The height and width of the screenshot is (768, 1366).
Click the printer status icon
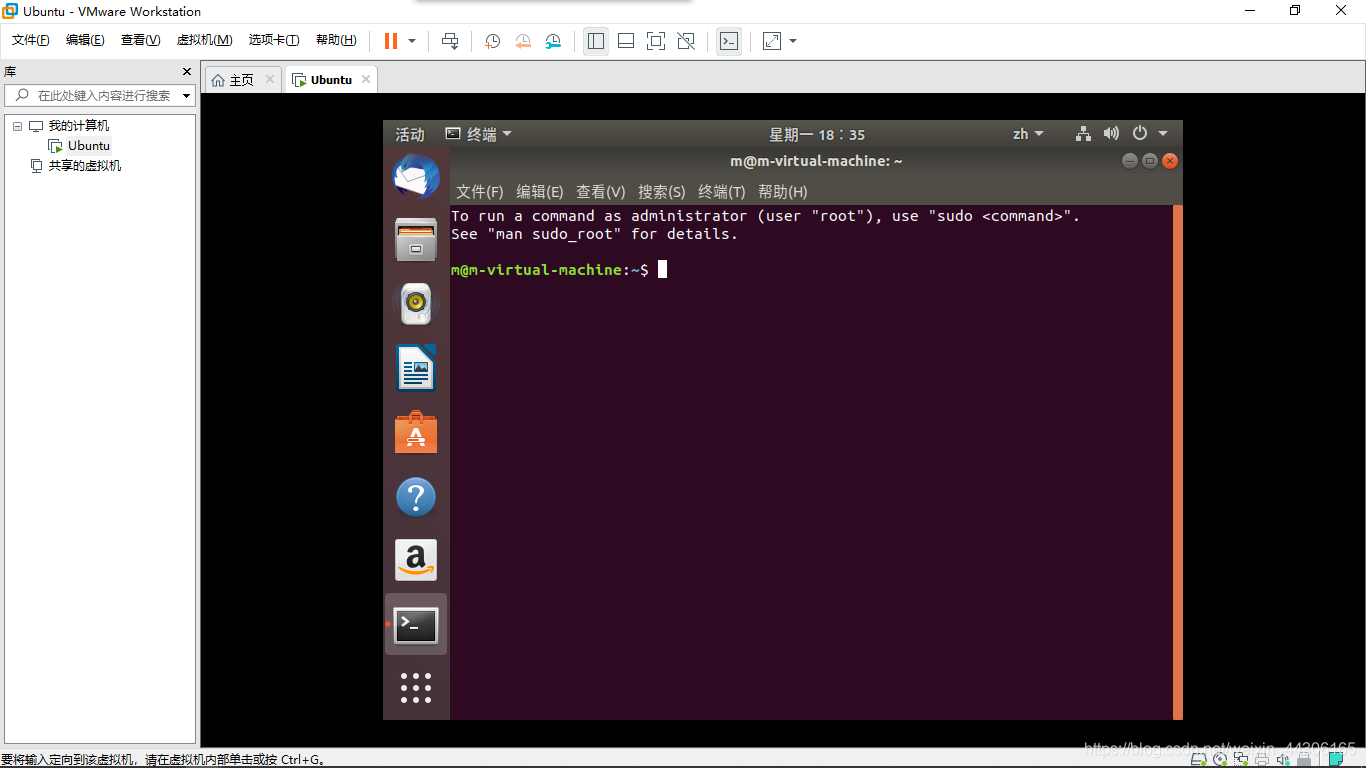click(x=1262, y=759)
